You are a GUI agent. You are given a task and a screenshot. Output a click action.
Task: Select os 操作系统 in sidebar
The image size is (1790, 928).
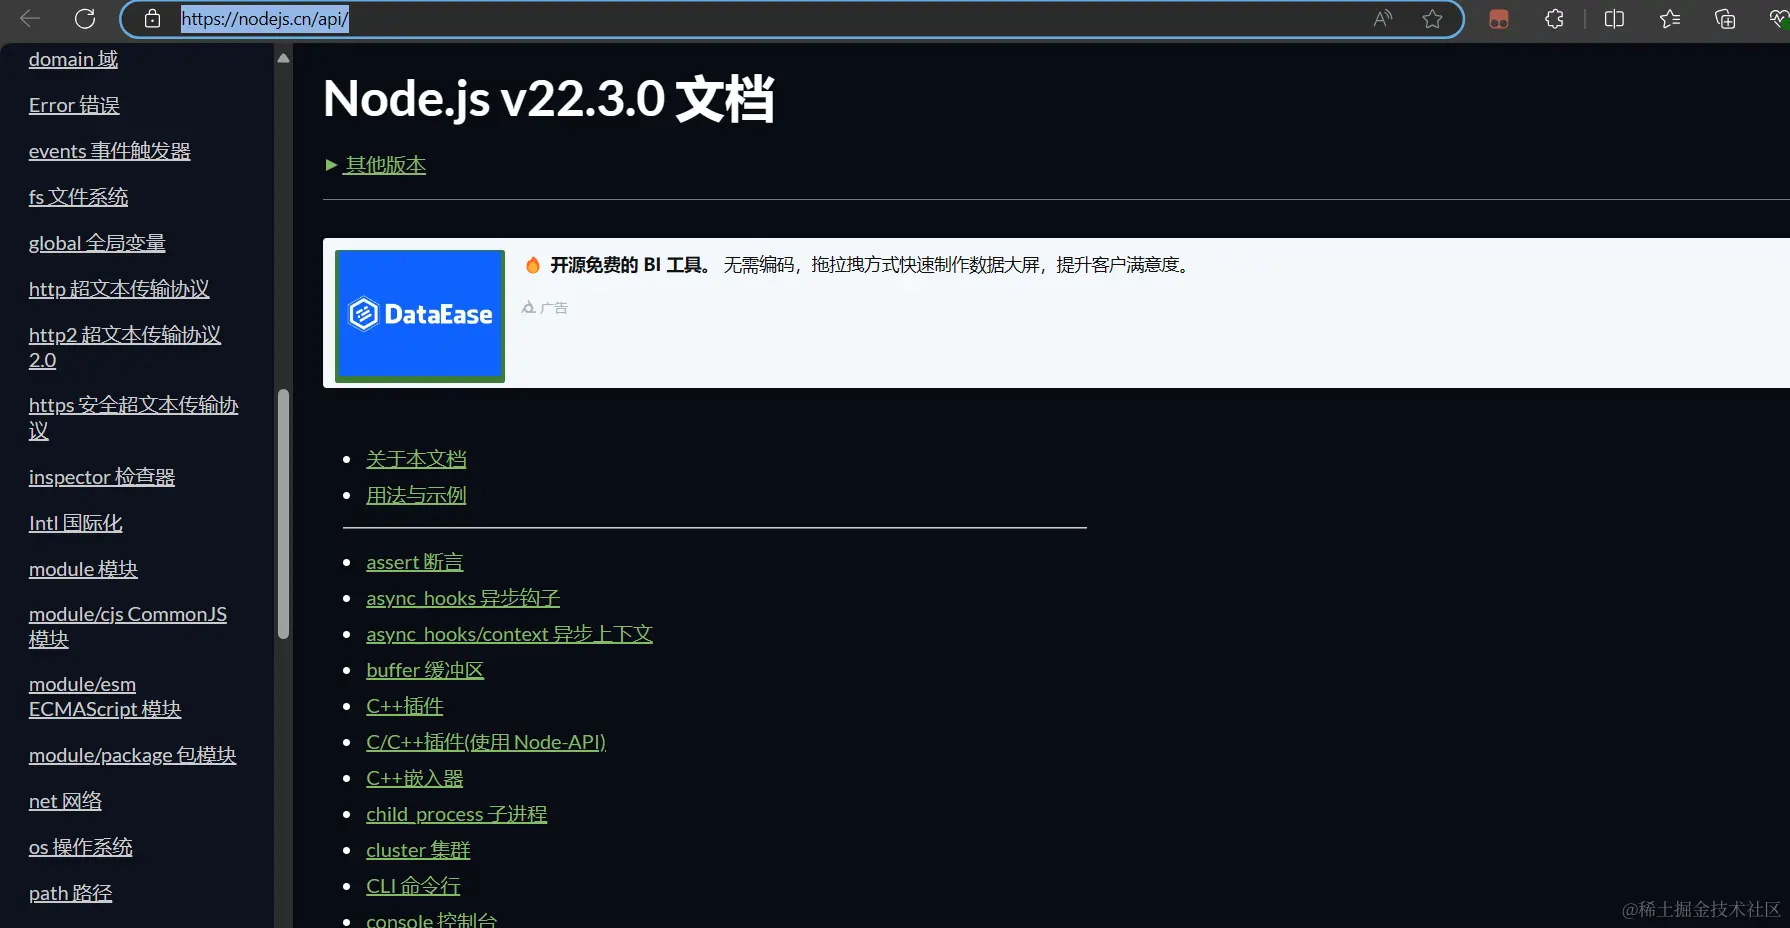pos(80,847)
